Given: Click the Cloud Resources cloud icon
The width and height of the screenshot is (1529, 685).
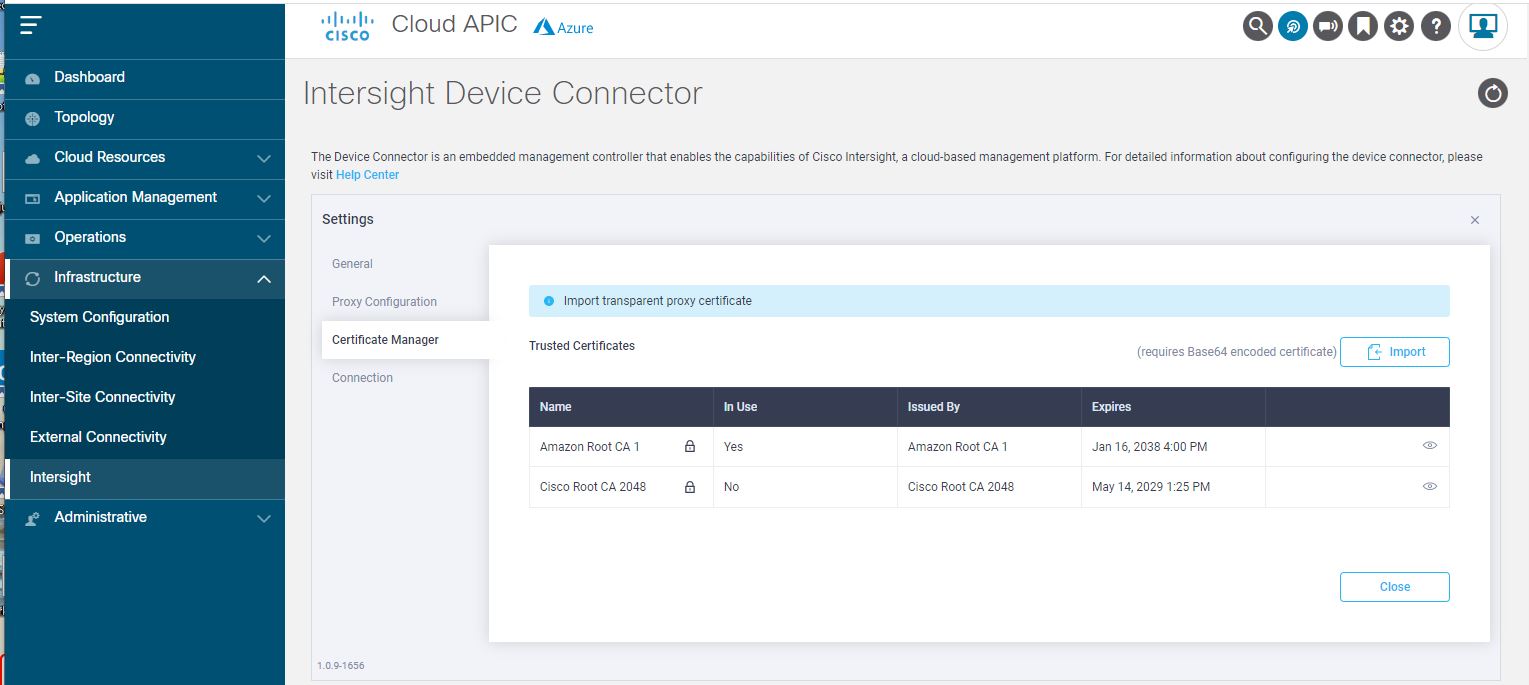Looking at the screenshot, I should [x=33, y=158].
